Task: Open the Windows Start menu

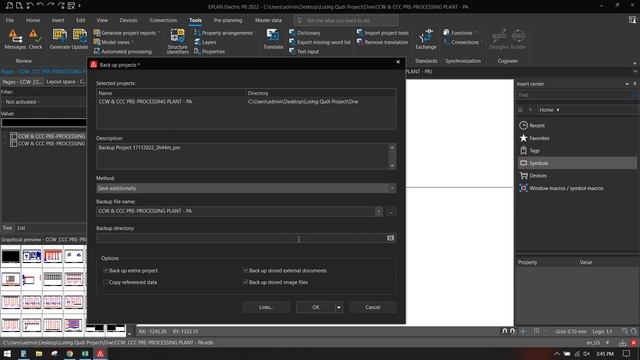Action: point(7,353)
